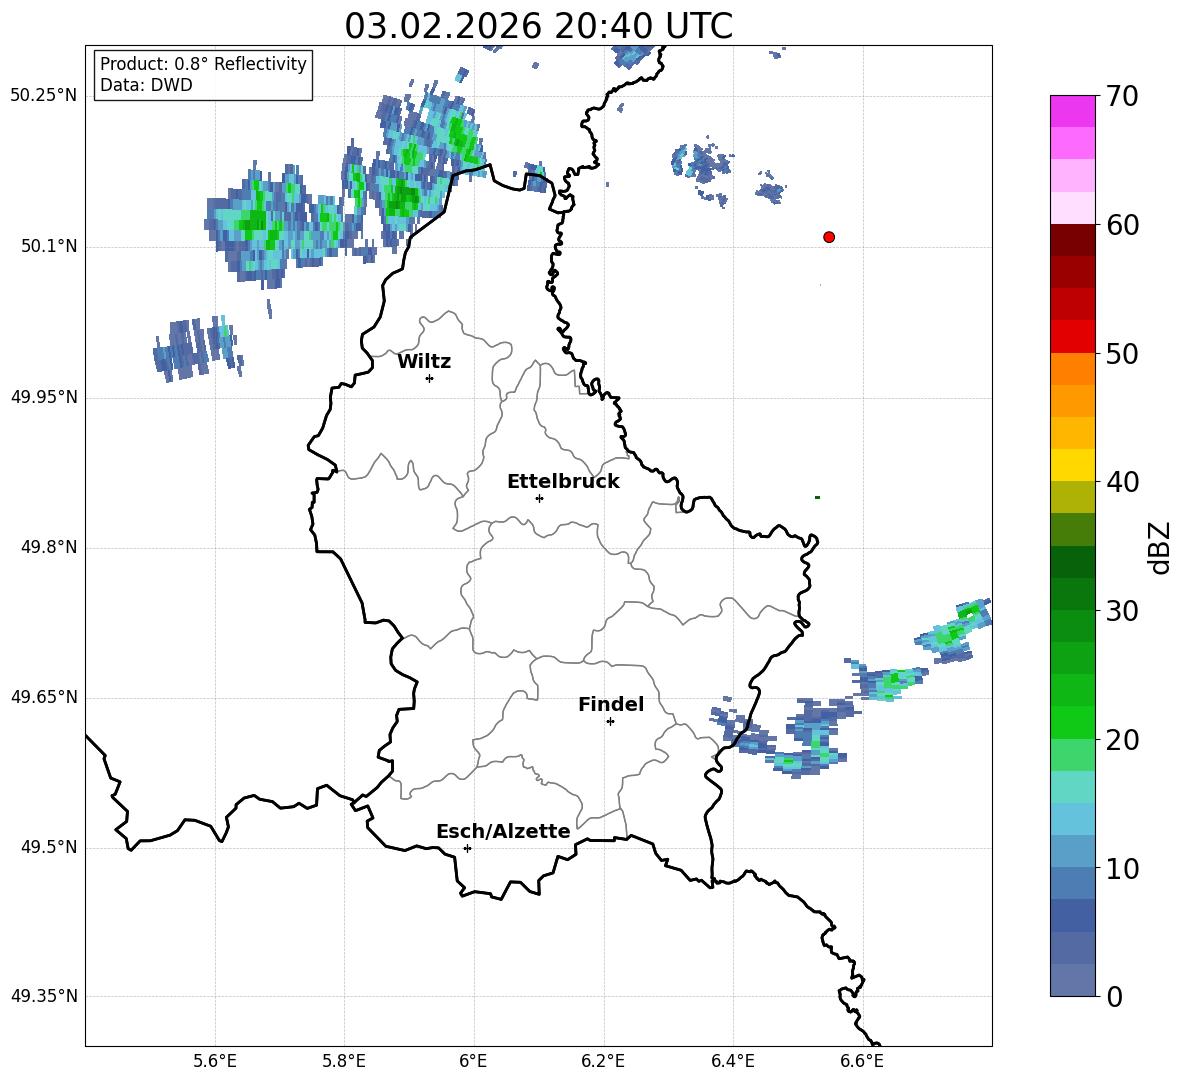Click the colorbar tick label 0
1184x1081 pixels.
pyautogui.click(x=1115, y=997)
